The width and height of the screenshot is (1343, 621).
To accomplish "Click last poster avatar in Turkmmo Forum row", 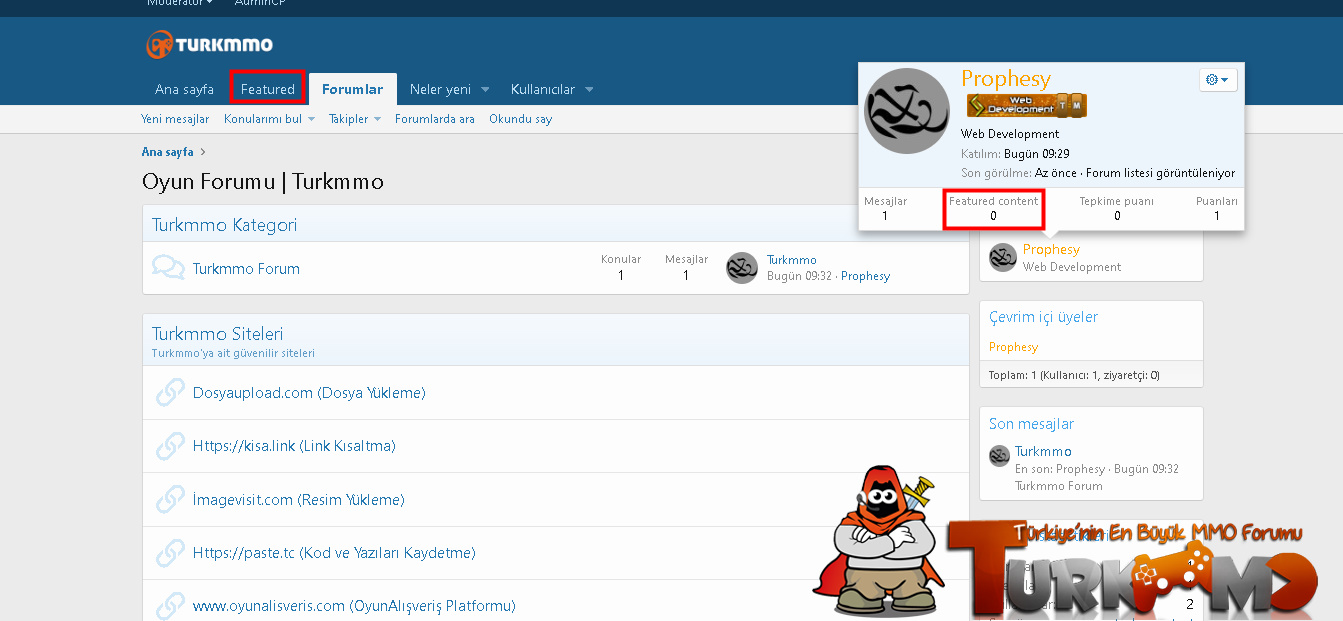I will tap(742, 268).
